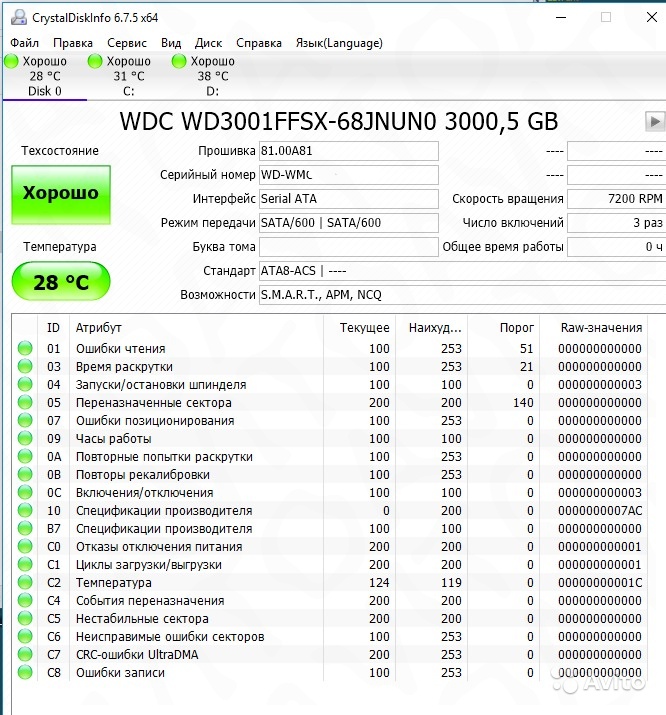The height and width of the screenshot is (715, 666).
Task: Select the Переназначенные сектора row name
Action: point(154,403)
